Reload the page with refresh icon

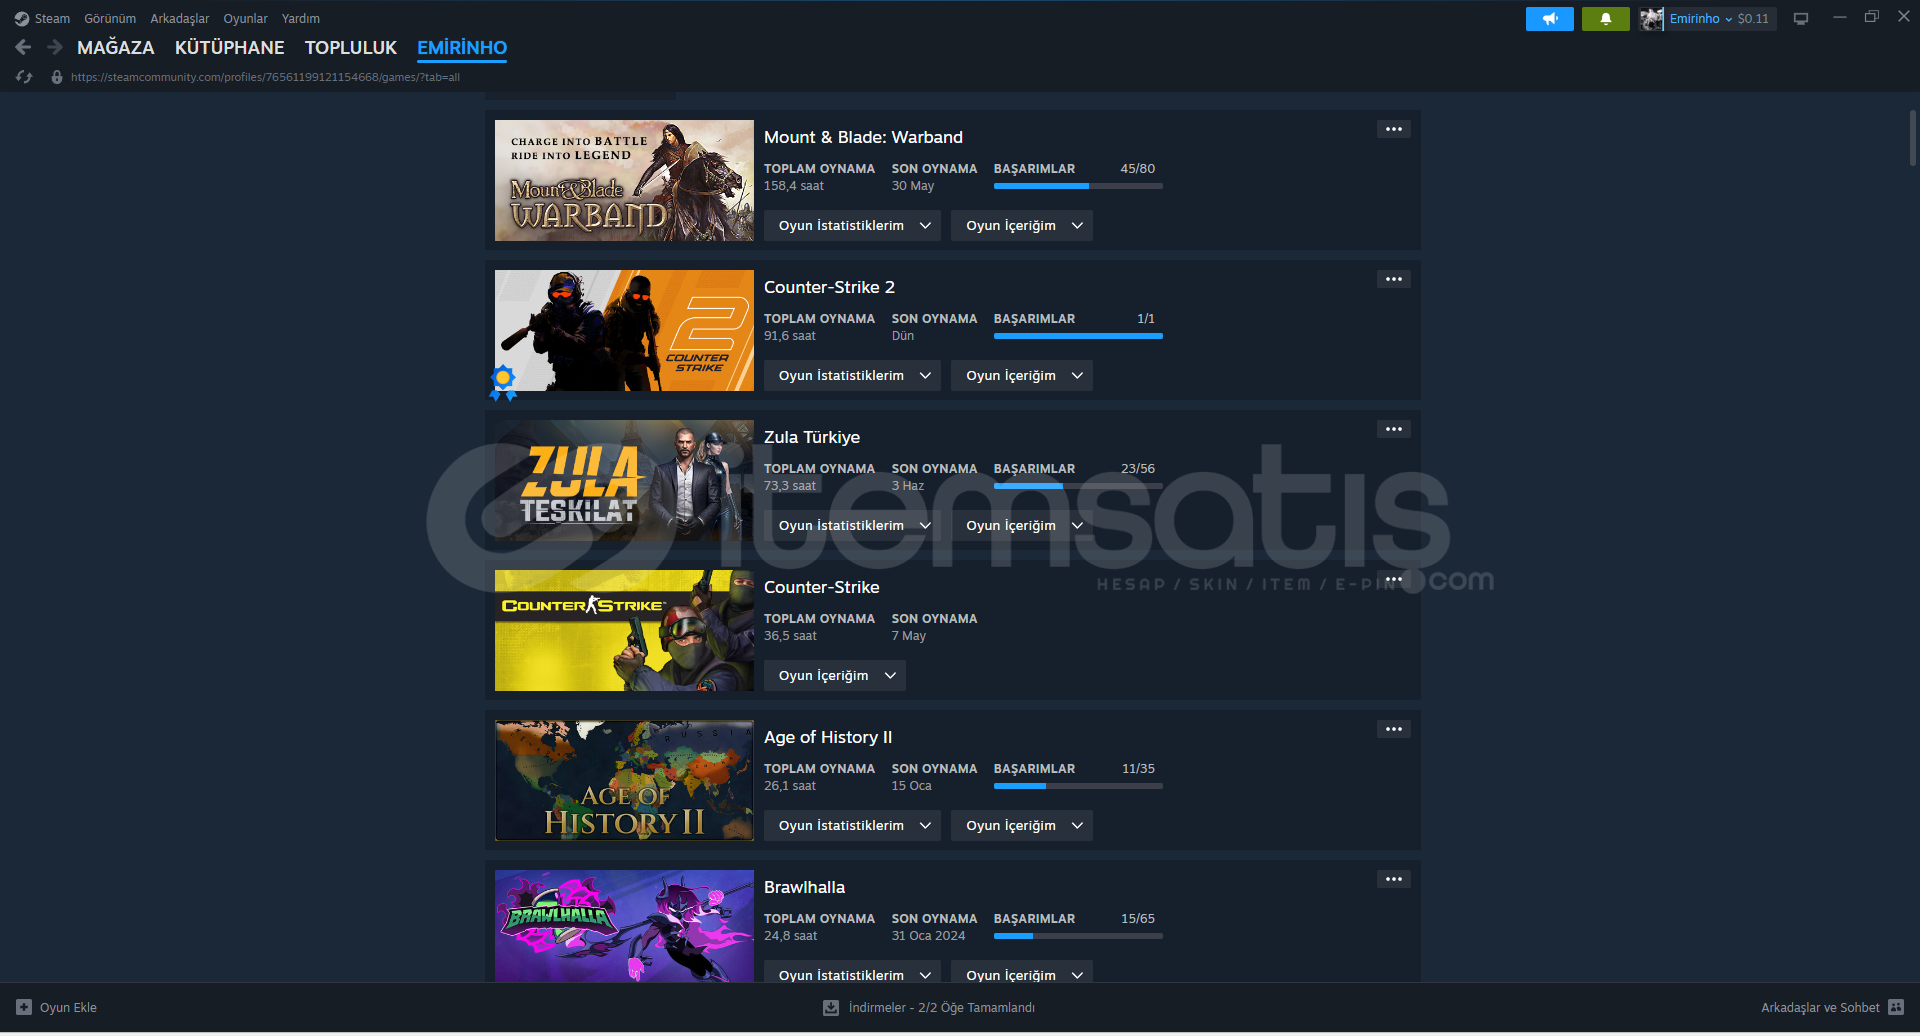24,77
